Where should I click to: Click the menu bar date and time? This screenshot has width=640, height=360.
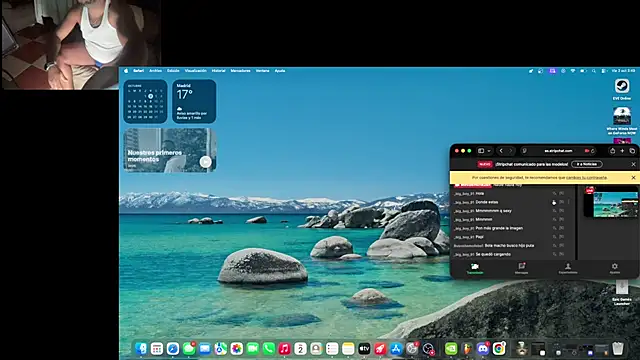point(623,71)
